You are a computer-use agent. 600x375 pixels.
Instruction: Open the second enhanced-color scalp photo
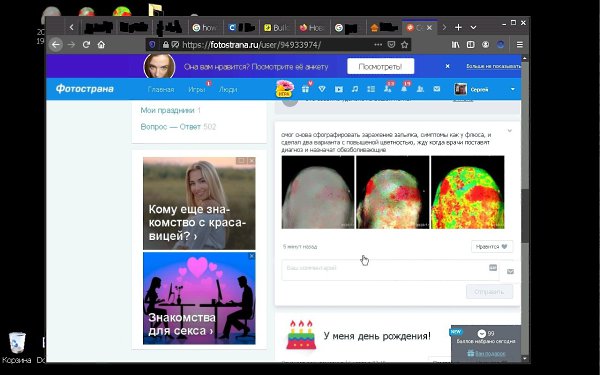point(393,192)
